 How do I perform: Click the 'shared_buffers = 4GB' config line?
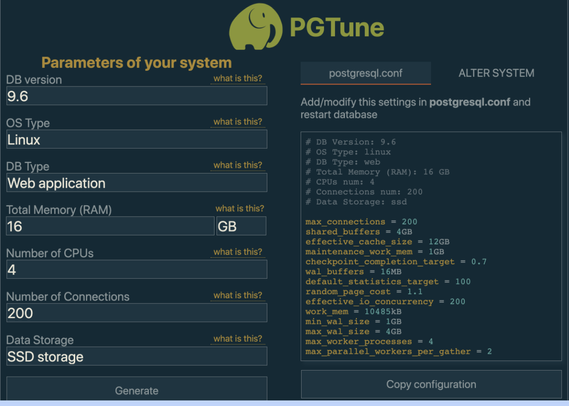click(359, 231)
